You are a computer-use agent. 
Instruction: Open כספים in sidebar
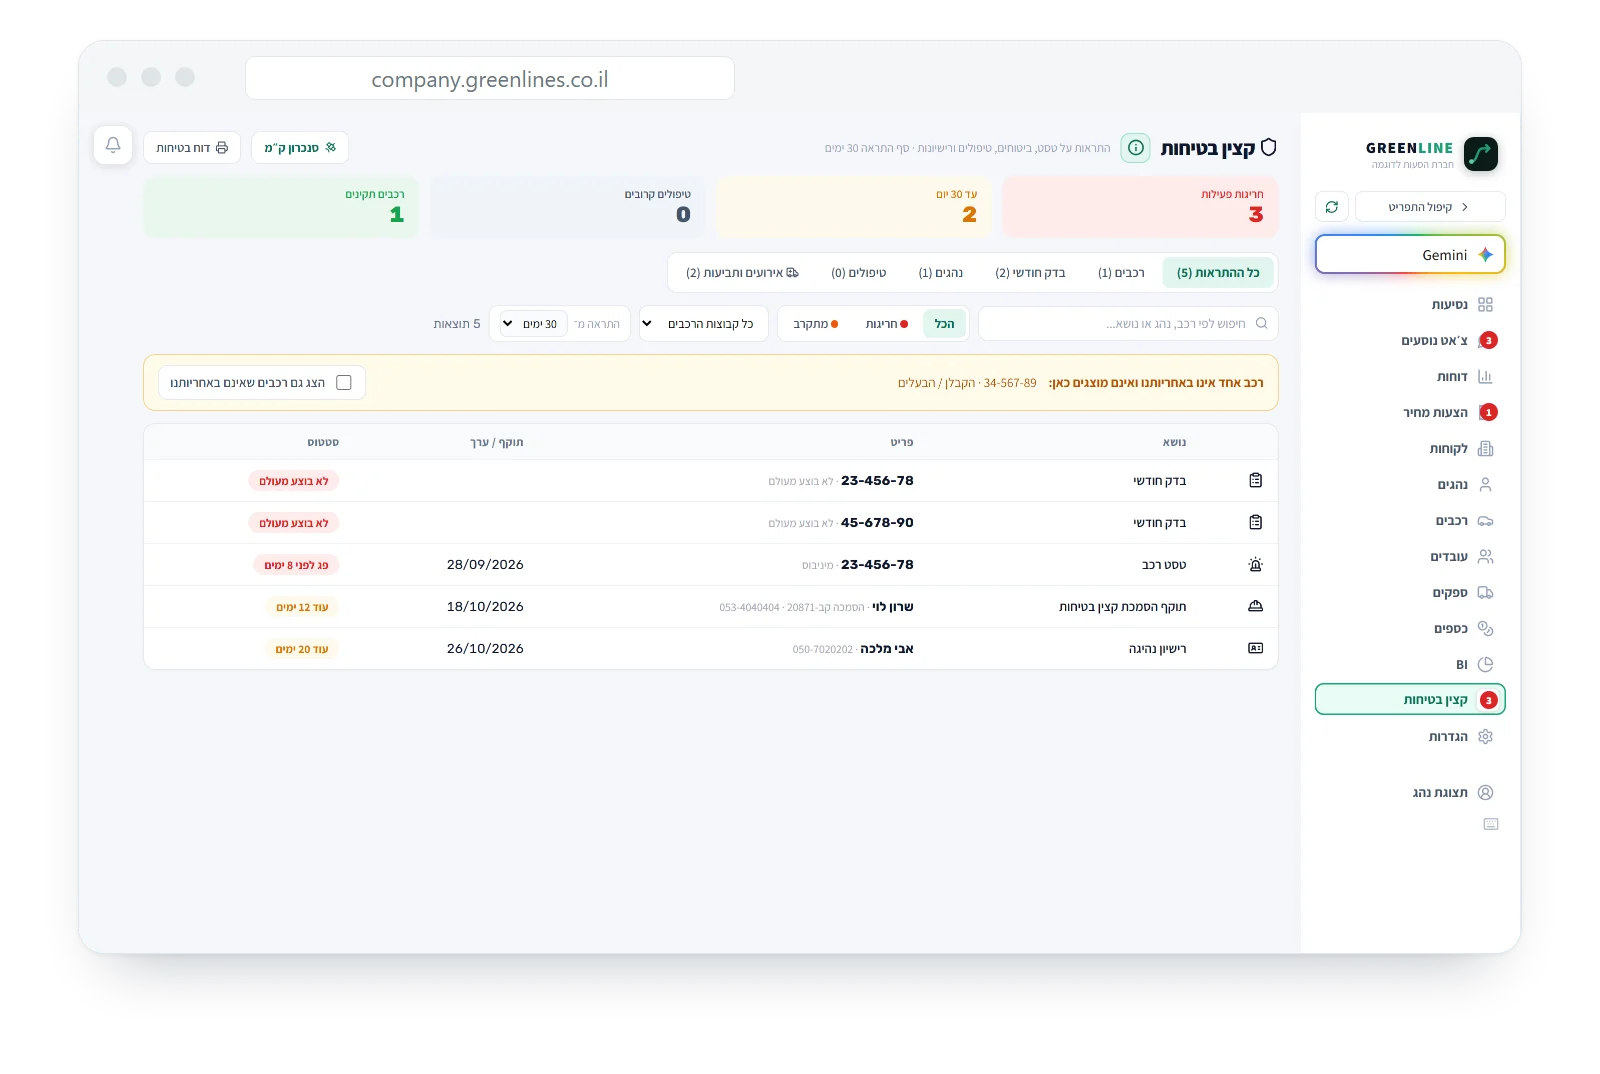pos(1410,628)
